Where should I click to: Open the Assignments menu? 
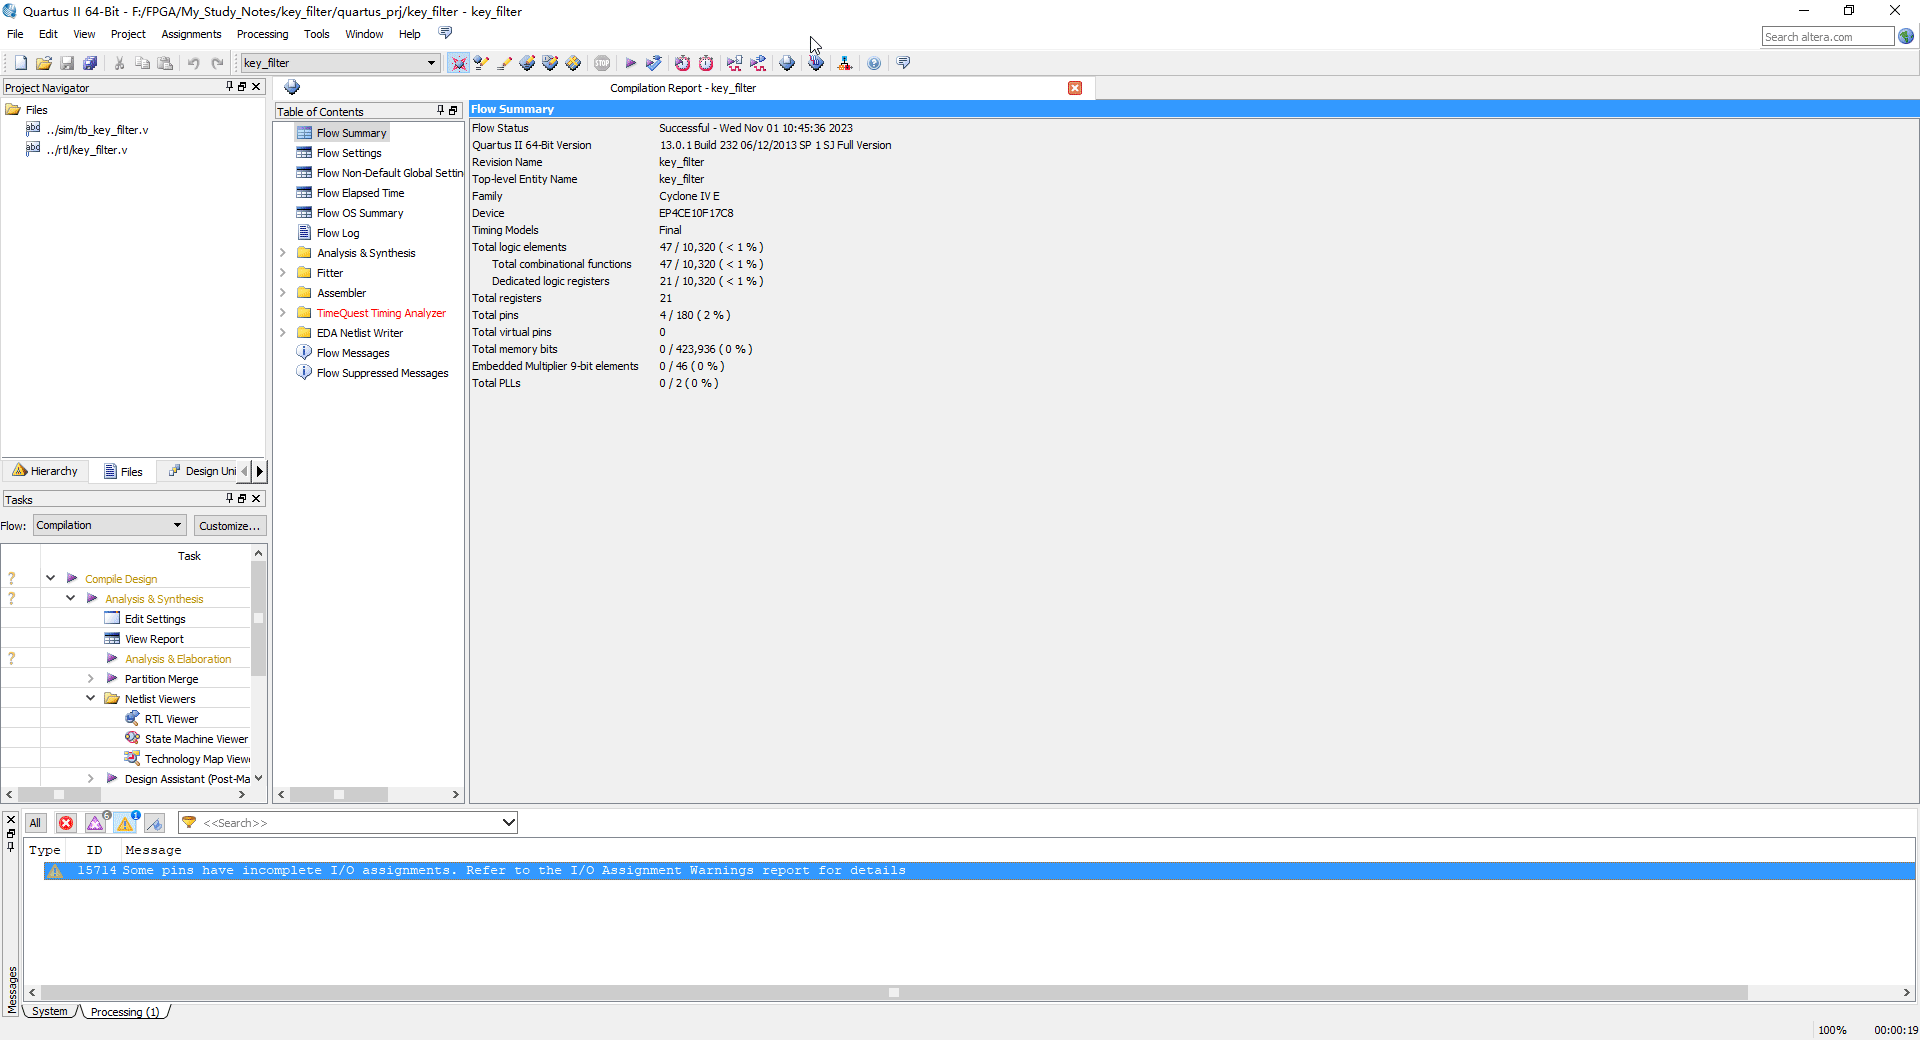pos(191,34)
